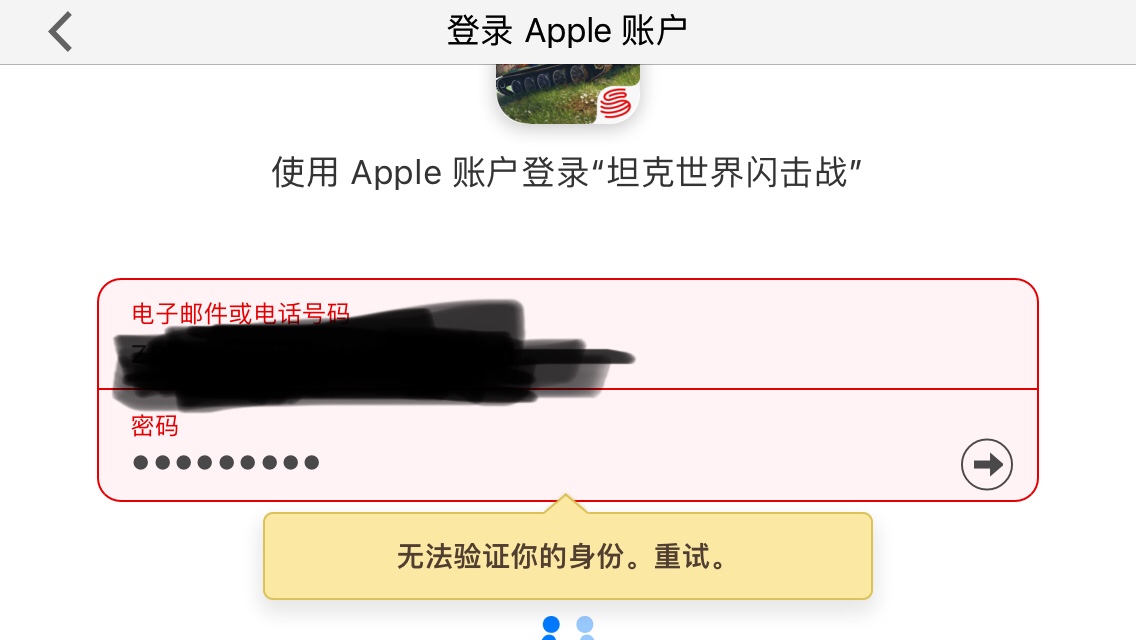The image size is (1136, 640).
Task: Submit login with the circled arrow button
Action: [x=987, y=464]
